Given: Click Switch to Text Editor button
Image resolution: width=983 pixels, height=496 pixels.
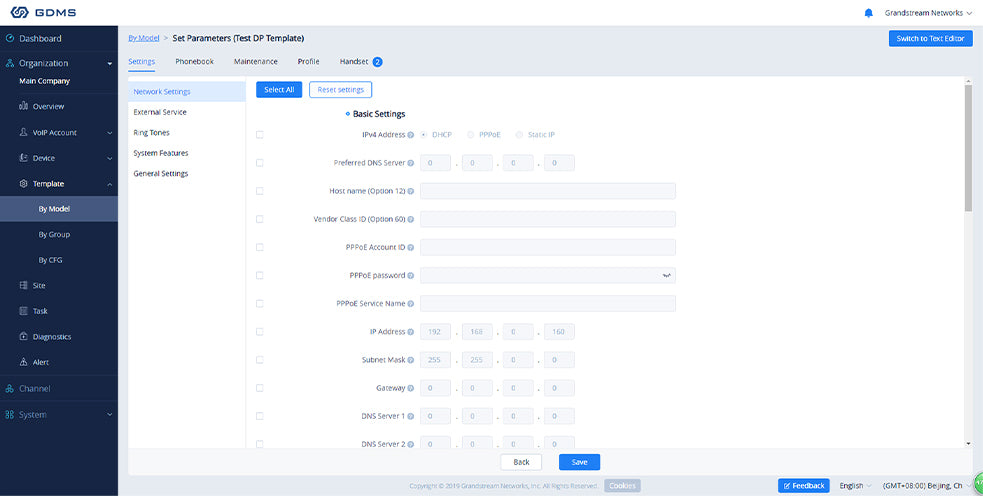Looking at the screenshot, I should pos(930,38).
